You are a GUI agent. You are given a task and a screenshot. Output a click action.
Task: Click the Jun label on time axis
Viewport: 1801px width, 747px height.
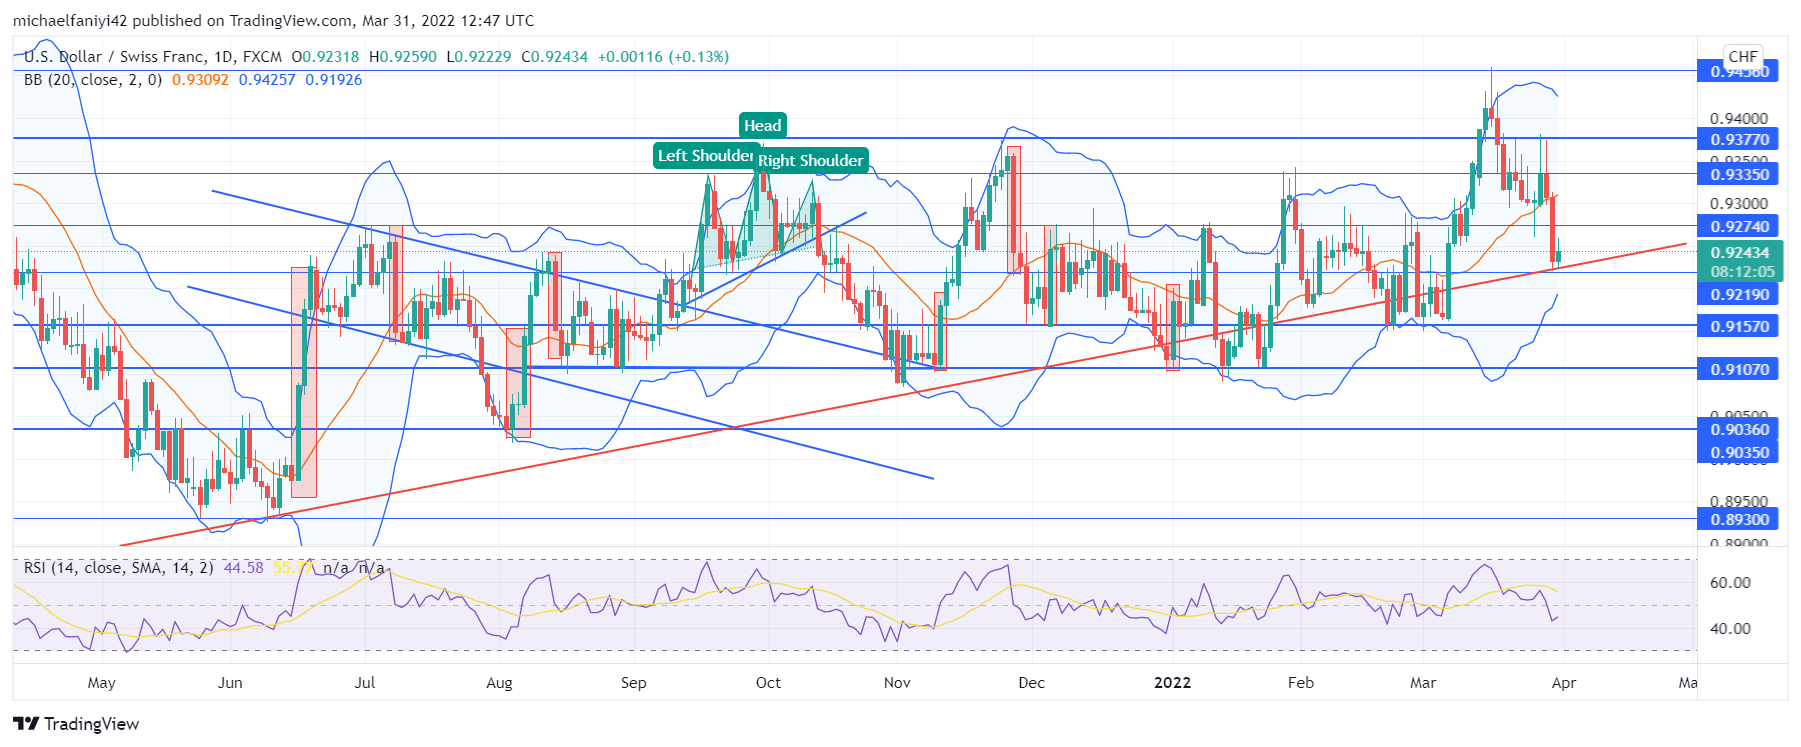pos(230,683)
